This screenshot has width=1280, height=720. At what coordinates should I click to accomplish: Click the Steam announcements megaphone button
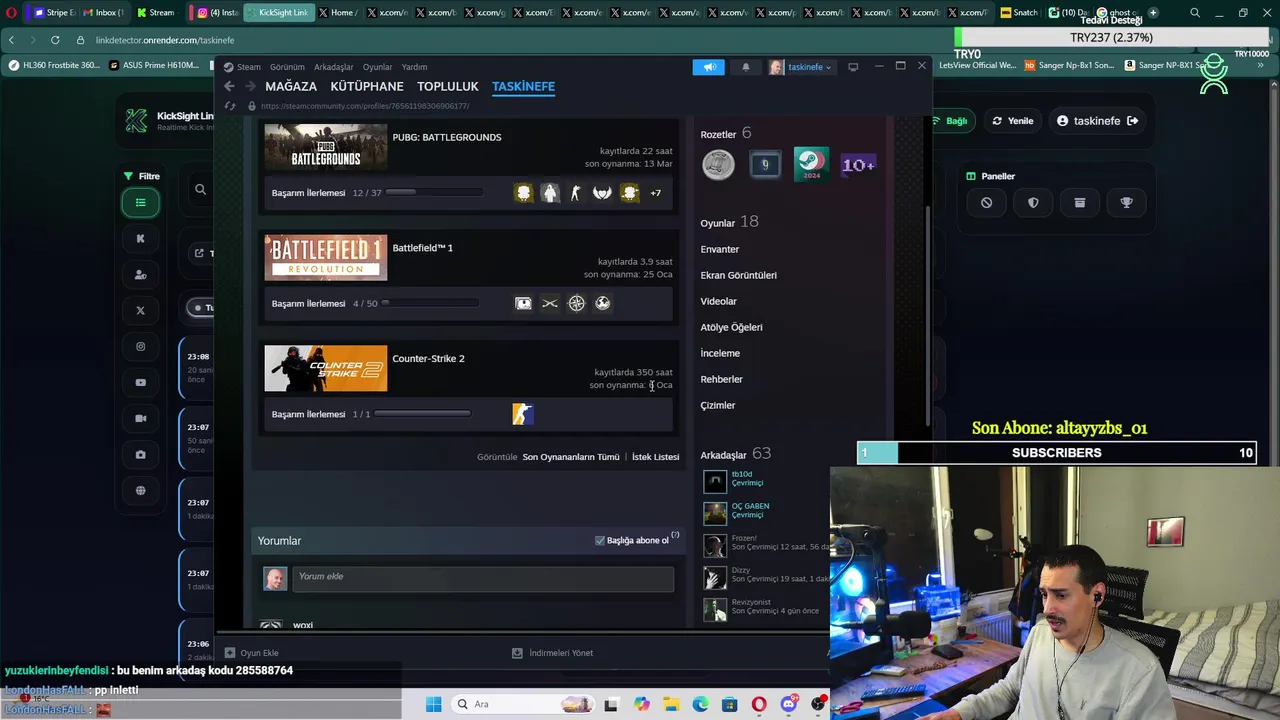click(708, 67)
